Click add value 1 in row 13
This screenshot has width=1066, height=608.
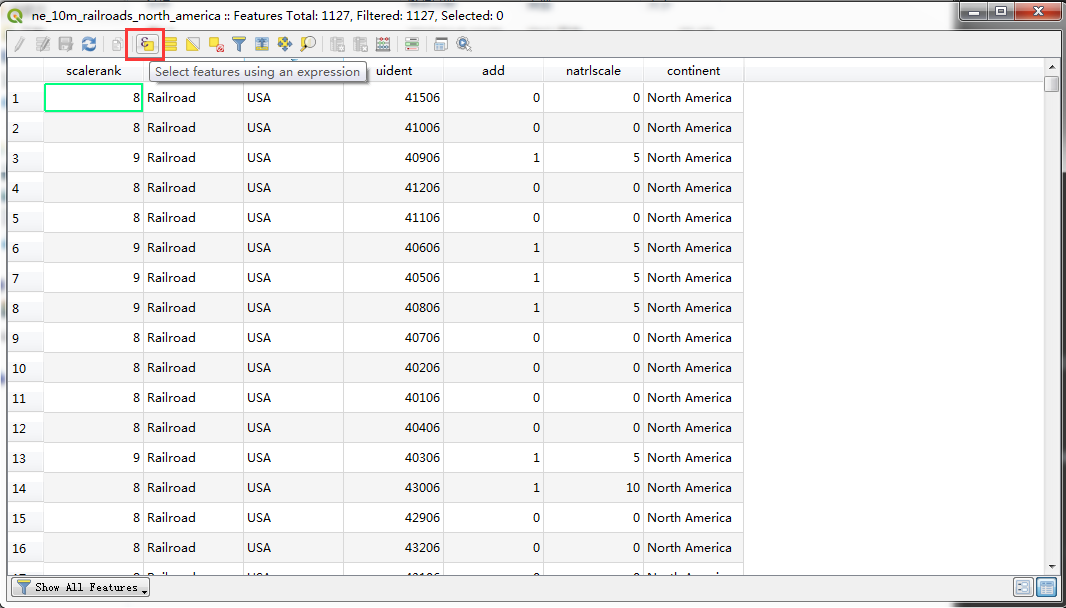pyautogui.click(x=493, y=458)
